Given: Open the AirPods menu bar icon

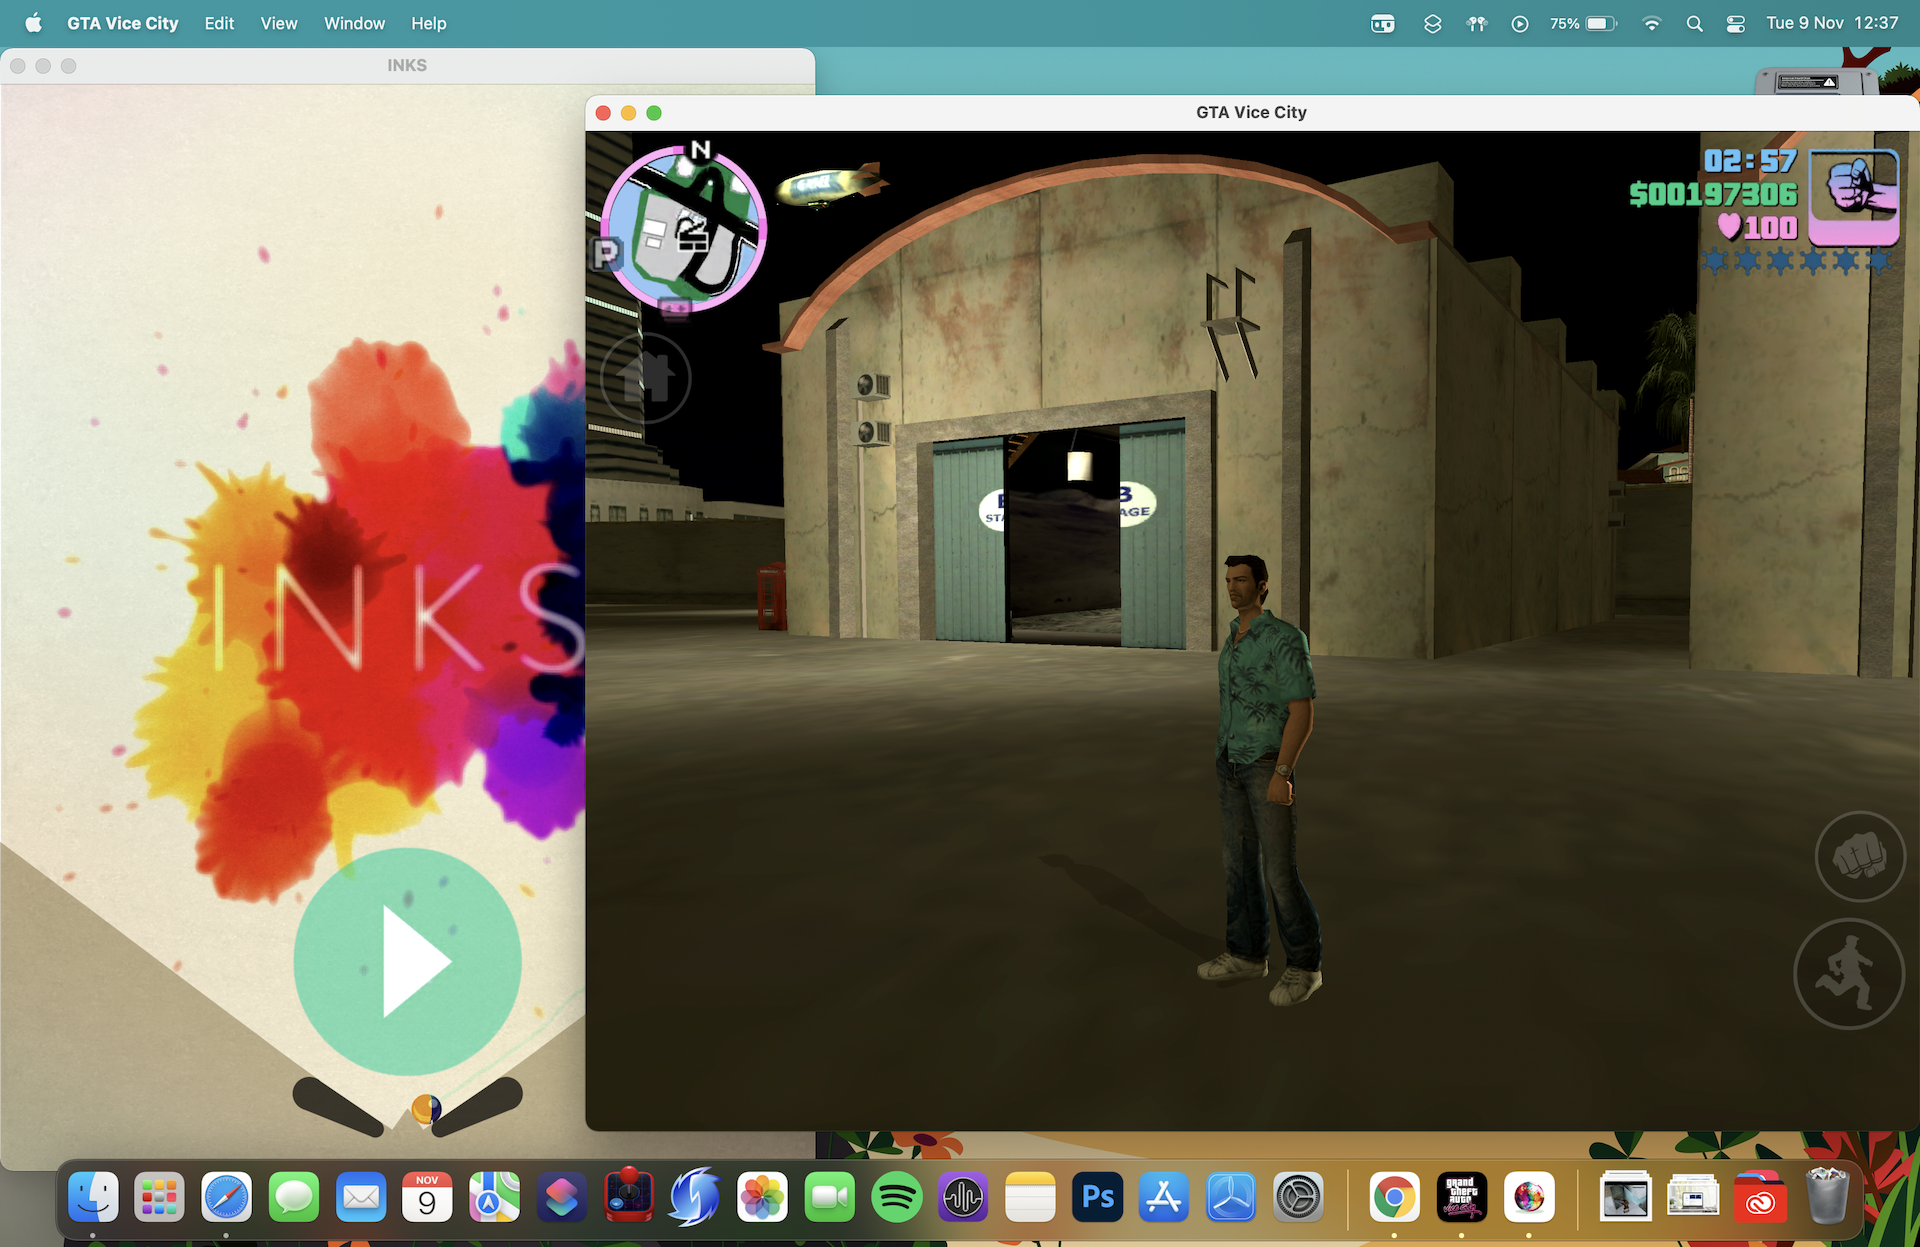Looking at the screenshot, I should pos(1477,23).
